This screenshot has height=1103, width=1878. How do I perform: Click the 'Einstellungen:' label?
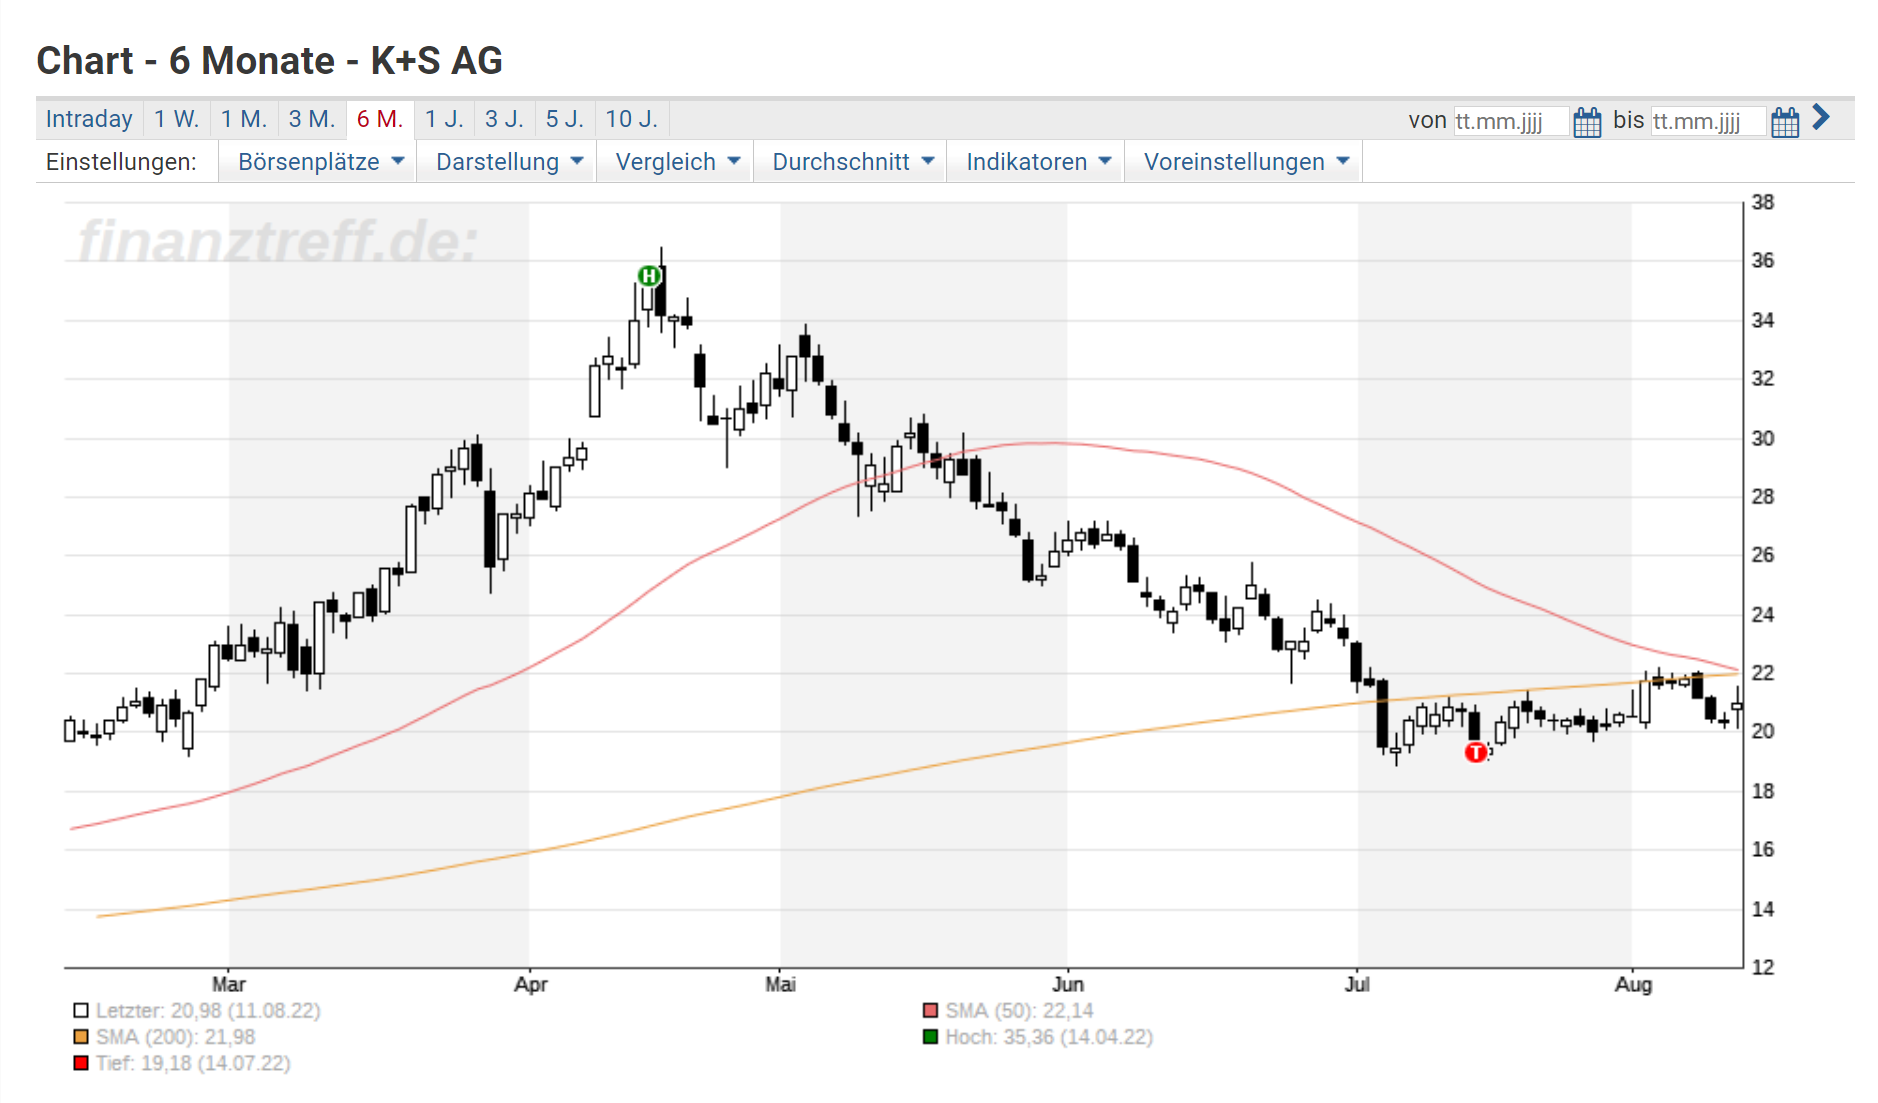[121, 162]
